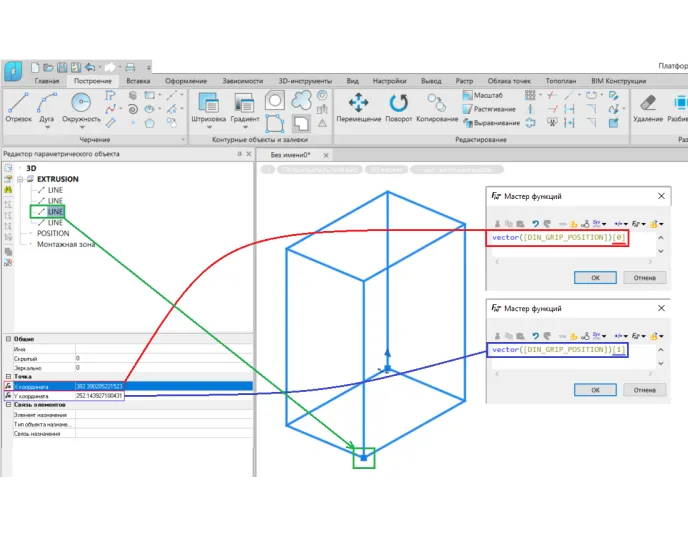Open the Оформление ribbon tab
This screenshot has height=537, width=688.
[x=186, y=81]
